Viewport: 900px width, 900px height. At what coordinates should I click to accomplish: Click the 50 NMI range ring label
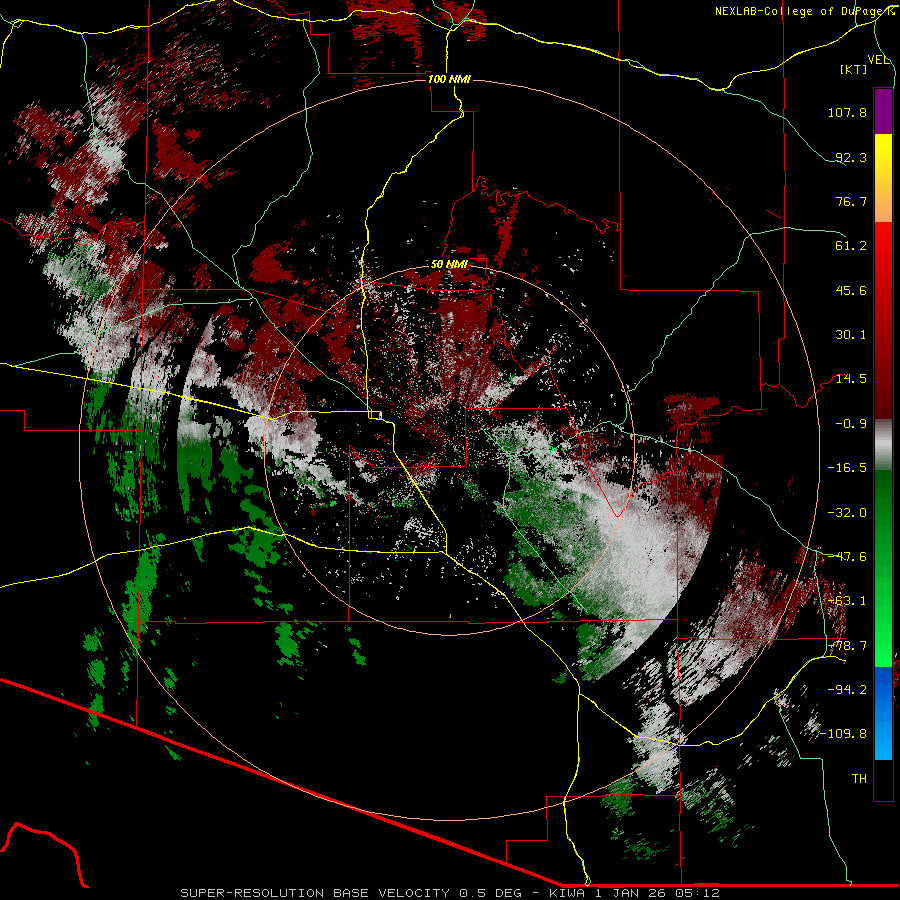point(449,265)
